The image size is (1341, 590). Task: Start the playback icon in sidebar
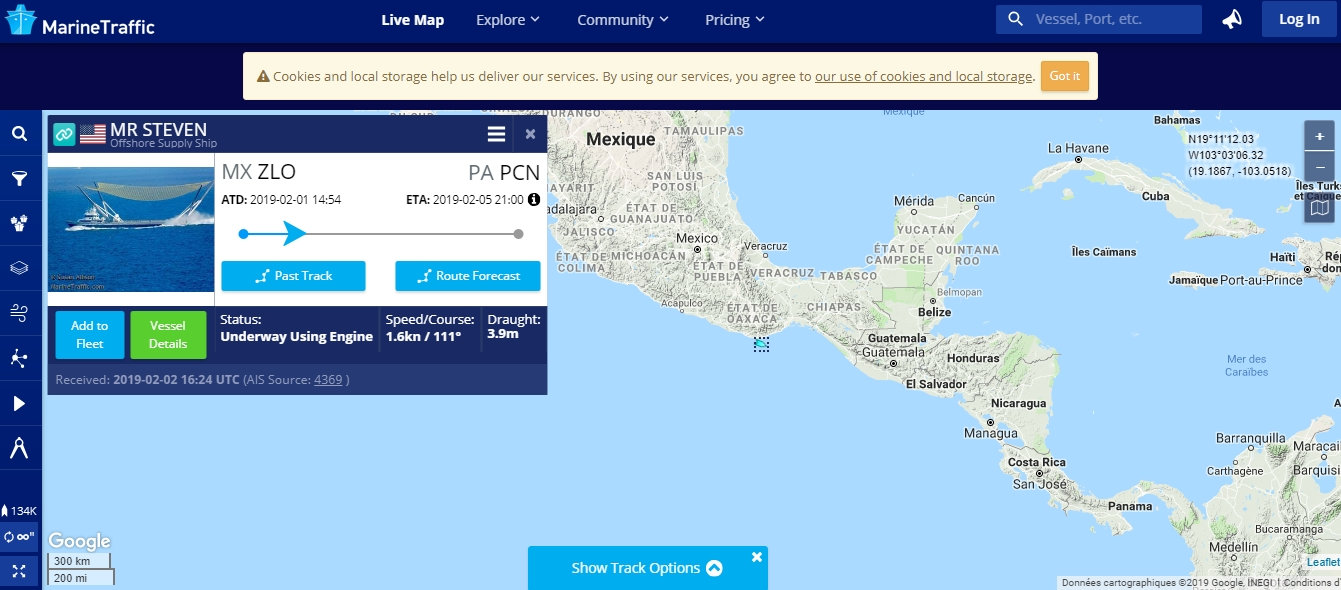pyautogui.click(x=19, y=403)
